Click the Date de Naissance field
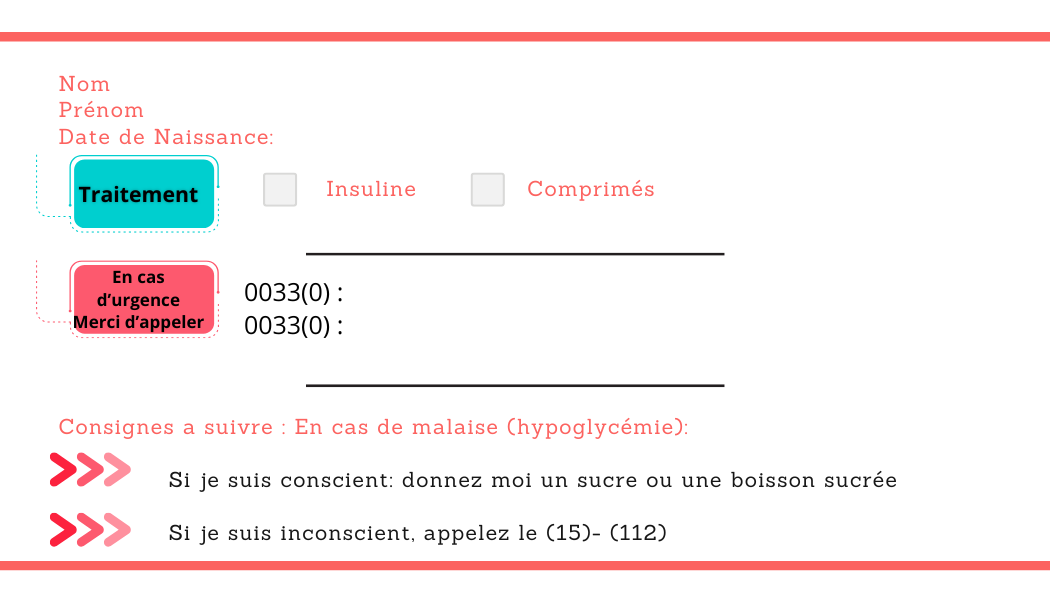Image resolution: width=1050 pixels, height=600 pixels. click(166, 137)
